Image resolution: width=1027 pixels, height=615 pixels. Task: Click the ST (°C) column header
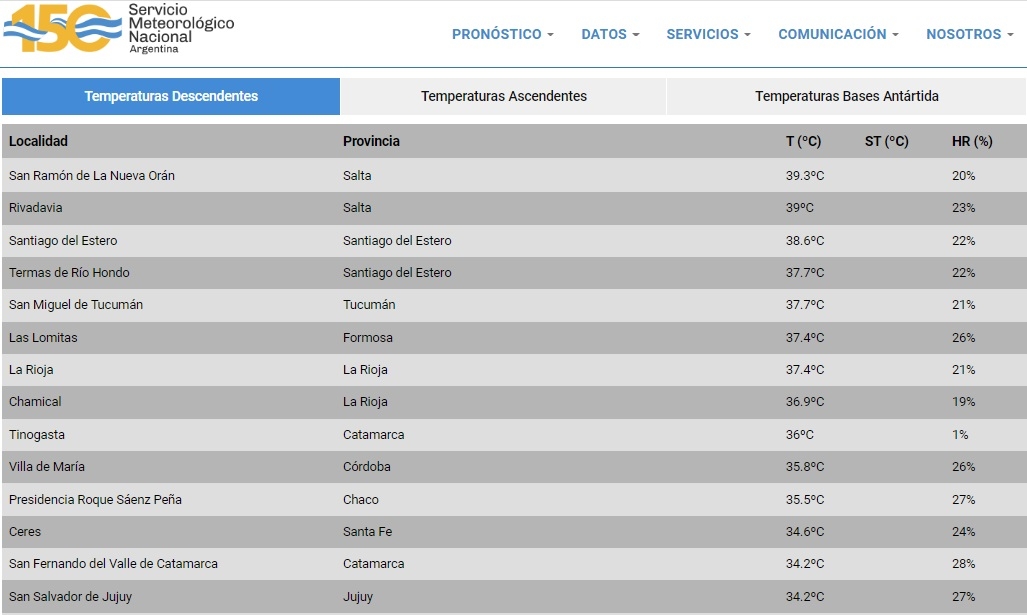(x=886, y=141)
